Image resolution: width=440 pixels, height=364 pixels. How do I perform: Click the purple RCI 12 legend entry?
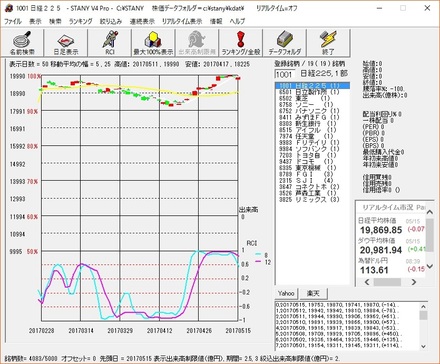pos(263,262)
